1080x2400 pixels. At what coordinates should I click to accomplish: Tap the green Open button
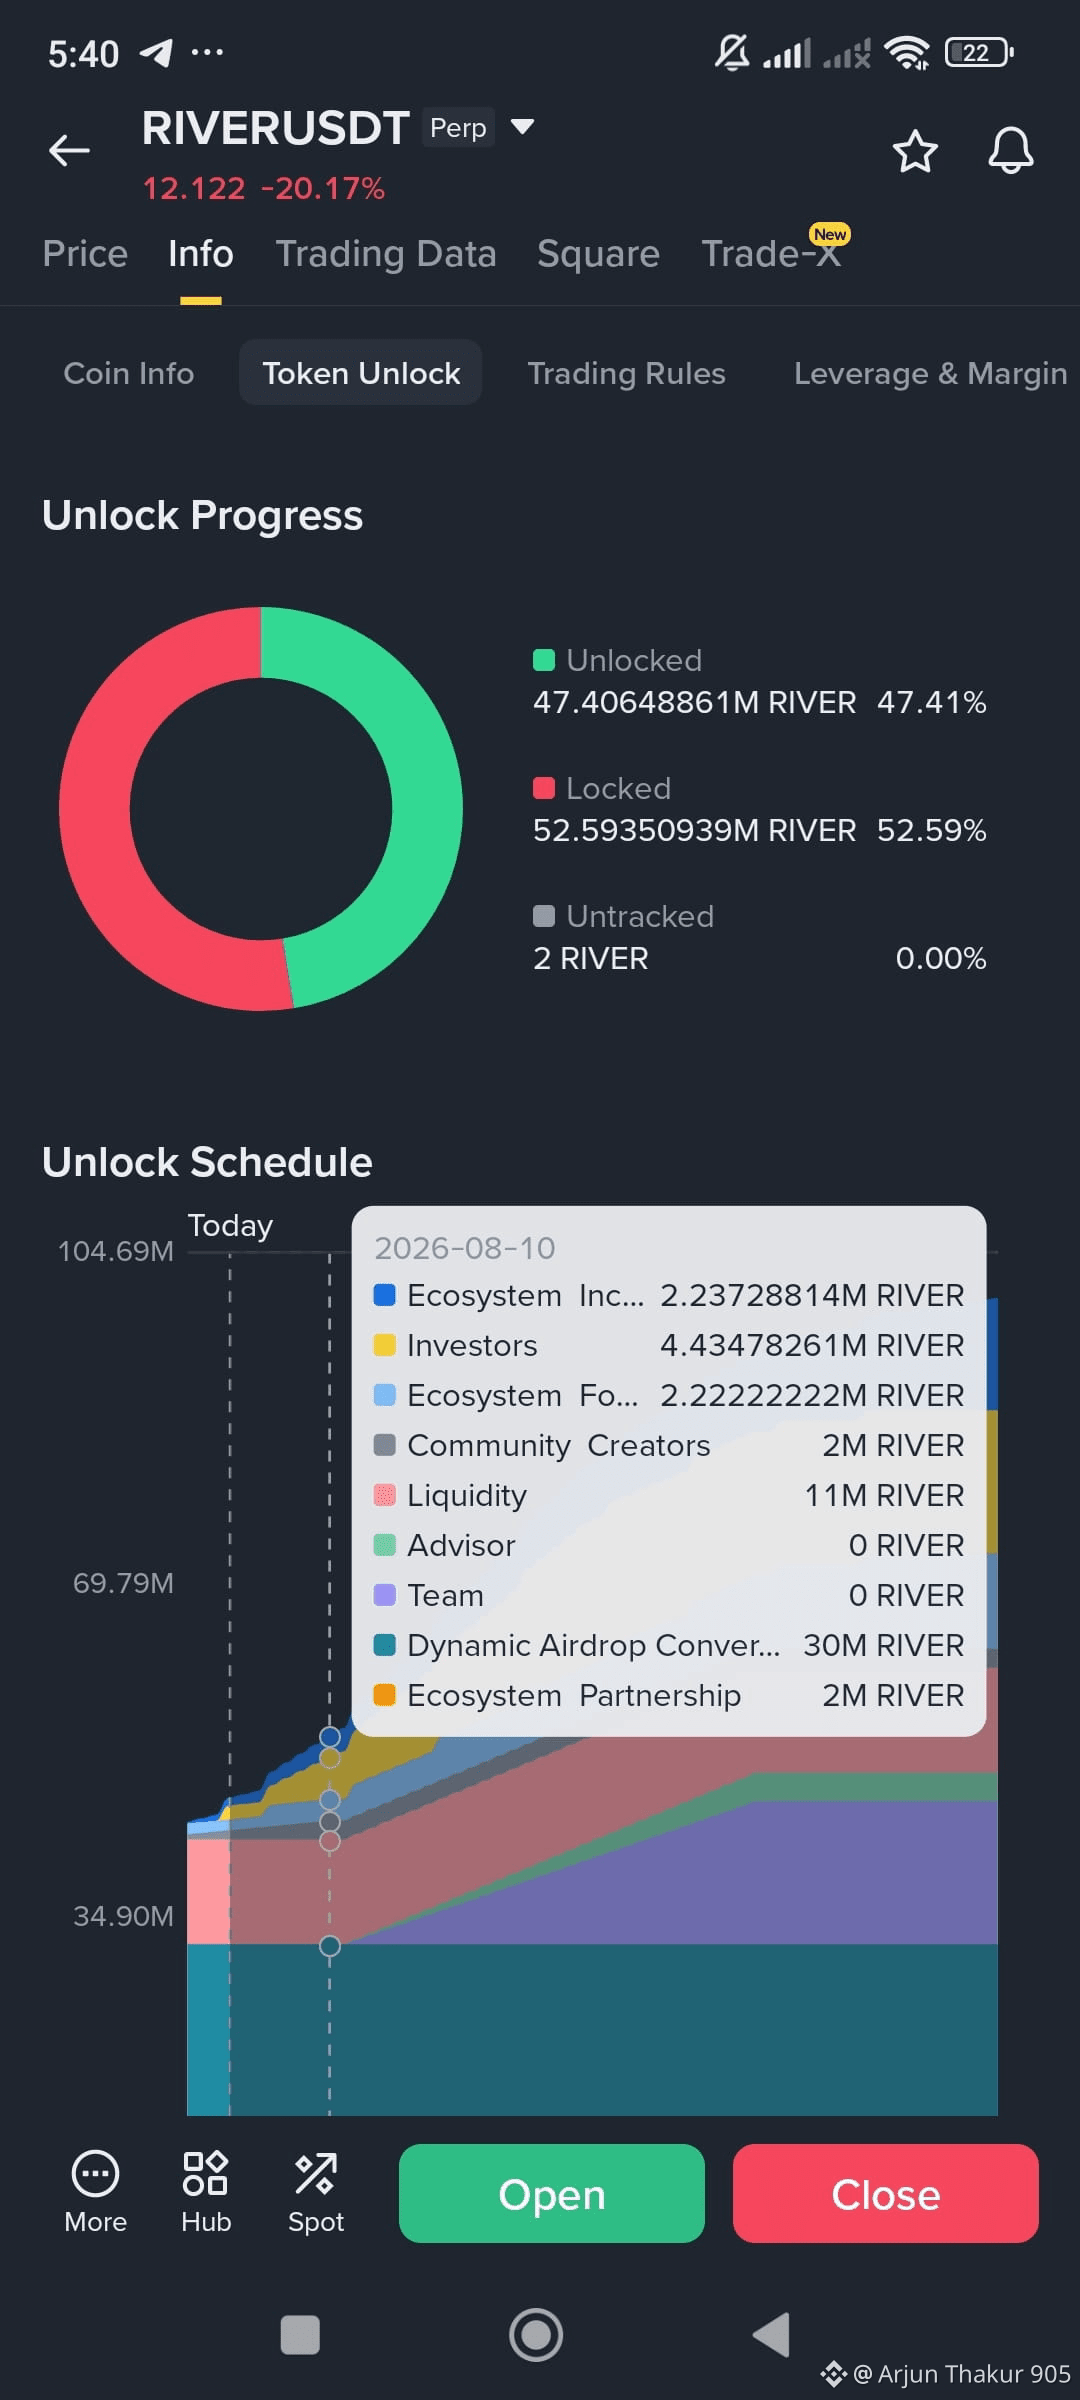552,2194
